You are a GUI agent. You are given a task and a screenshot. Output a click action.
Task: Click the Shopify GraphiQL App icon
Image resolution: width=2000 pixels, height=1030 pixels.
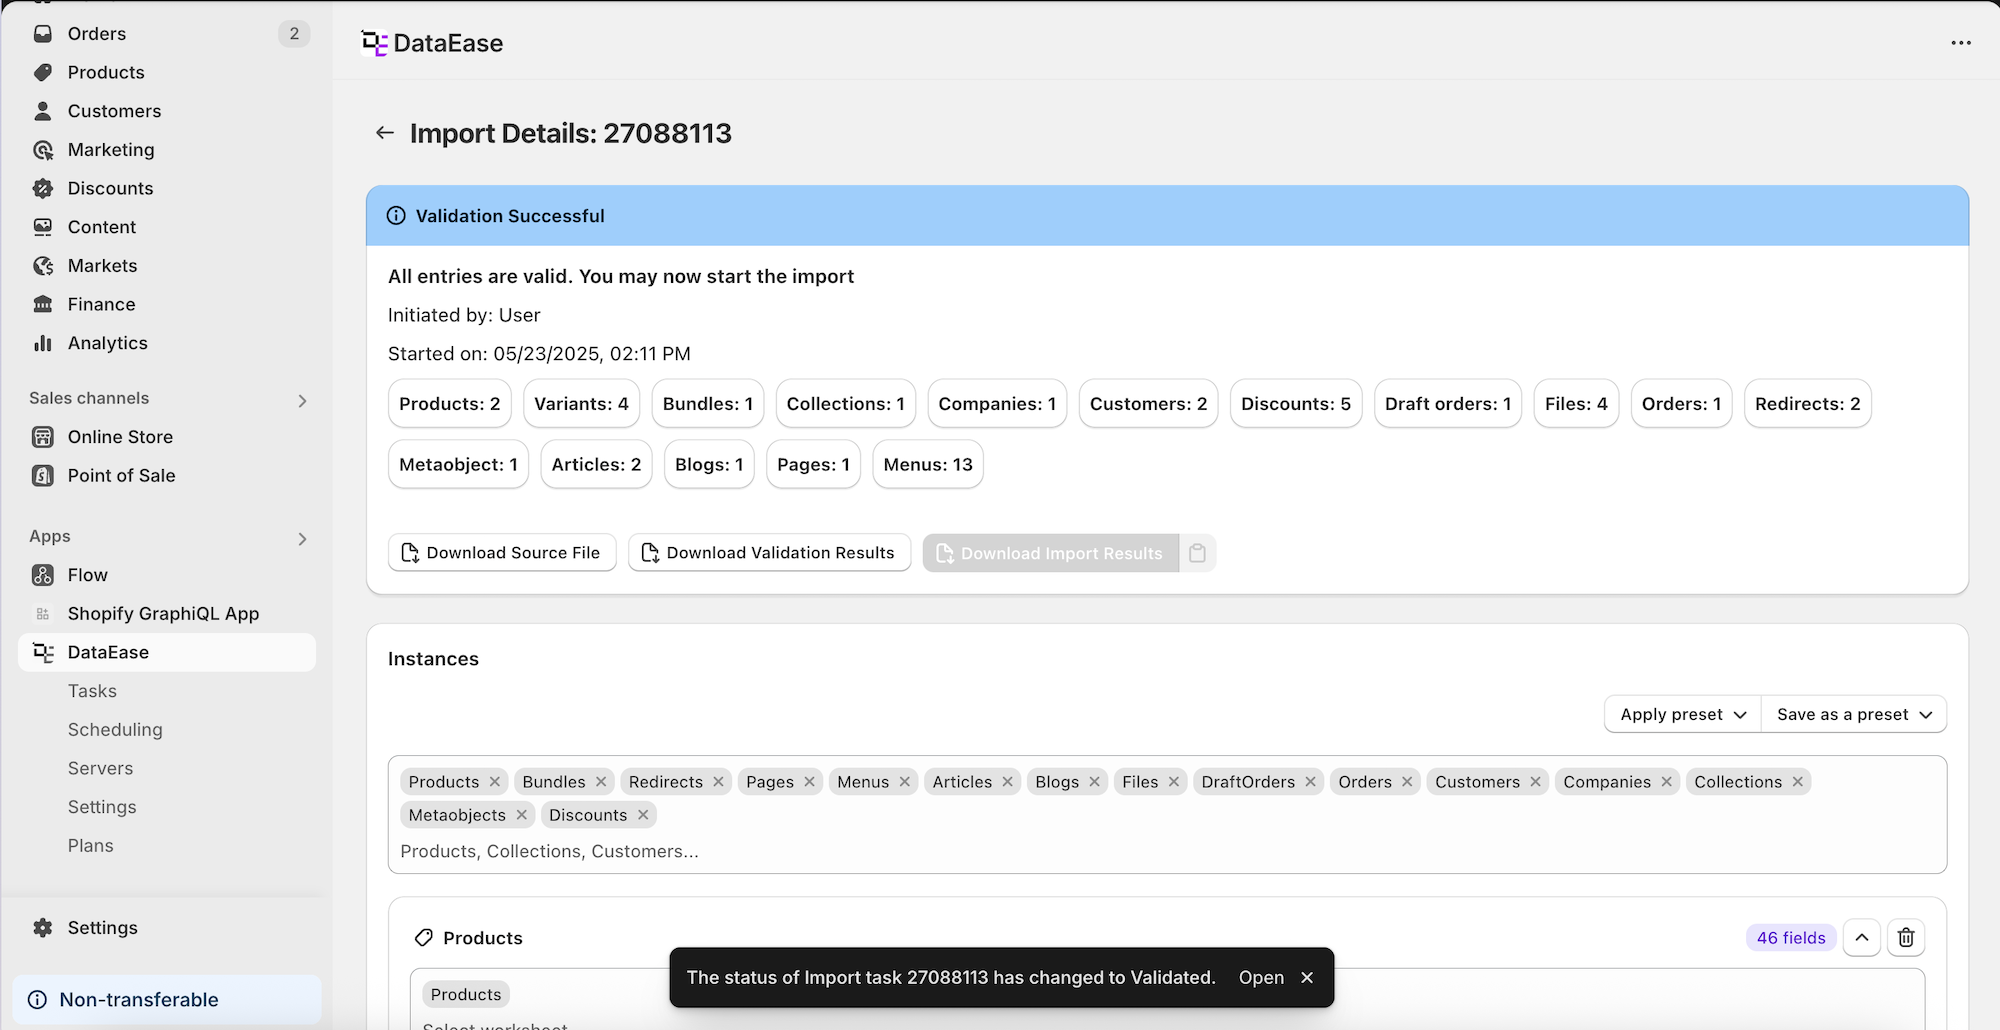click(x=43, y=614)
